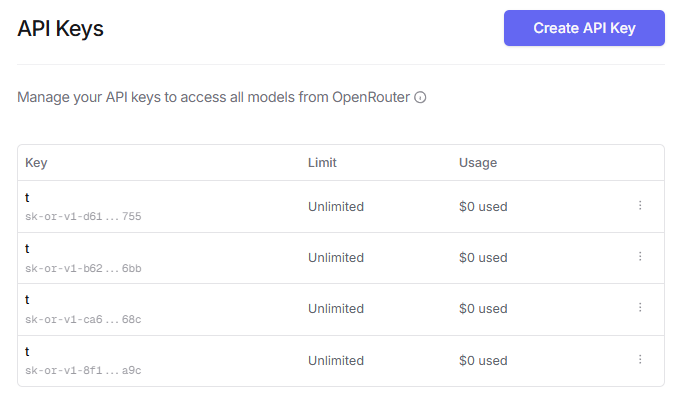
Task: Select the key string sk-or-v1-8f1...a9c
Action: (x=83, y=370)
